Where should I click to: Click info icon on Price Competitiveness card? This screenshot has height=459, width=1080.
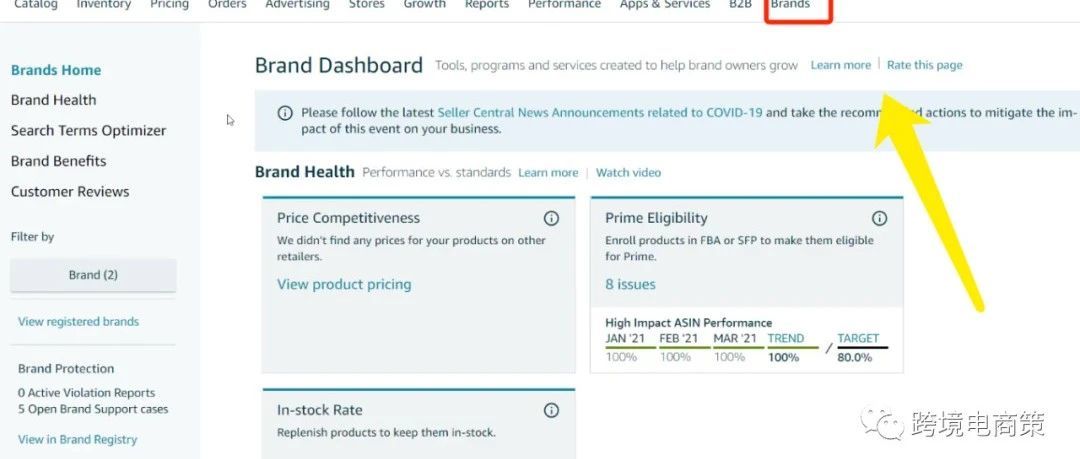pyautogui.click(x=551, y=218)
